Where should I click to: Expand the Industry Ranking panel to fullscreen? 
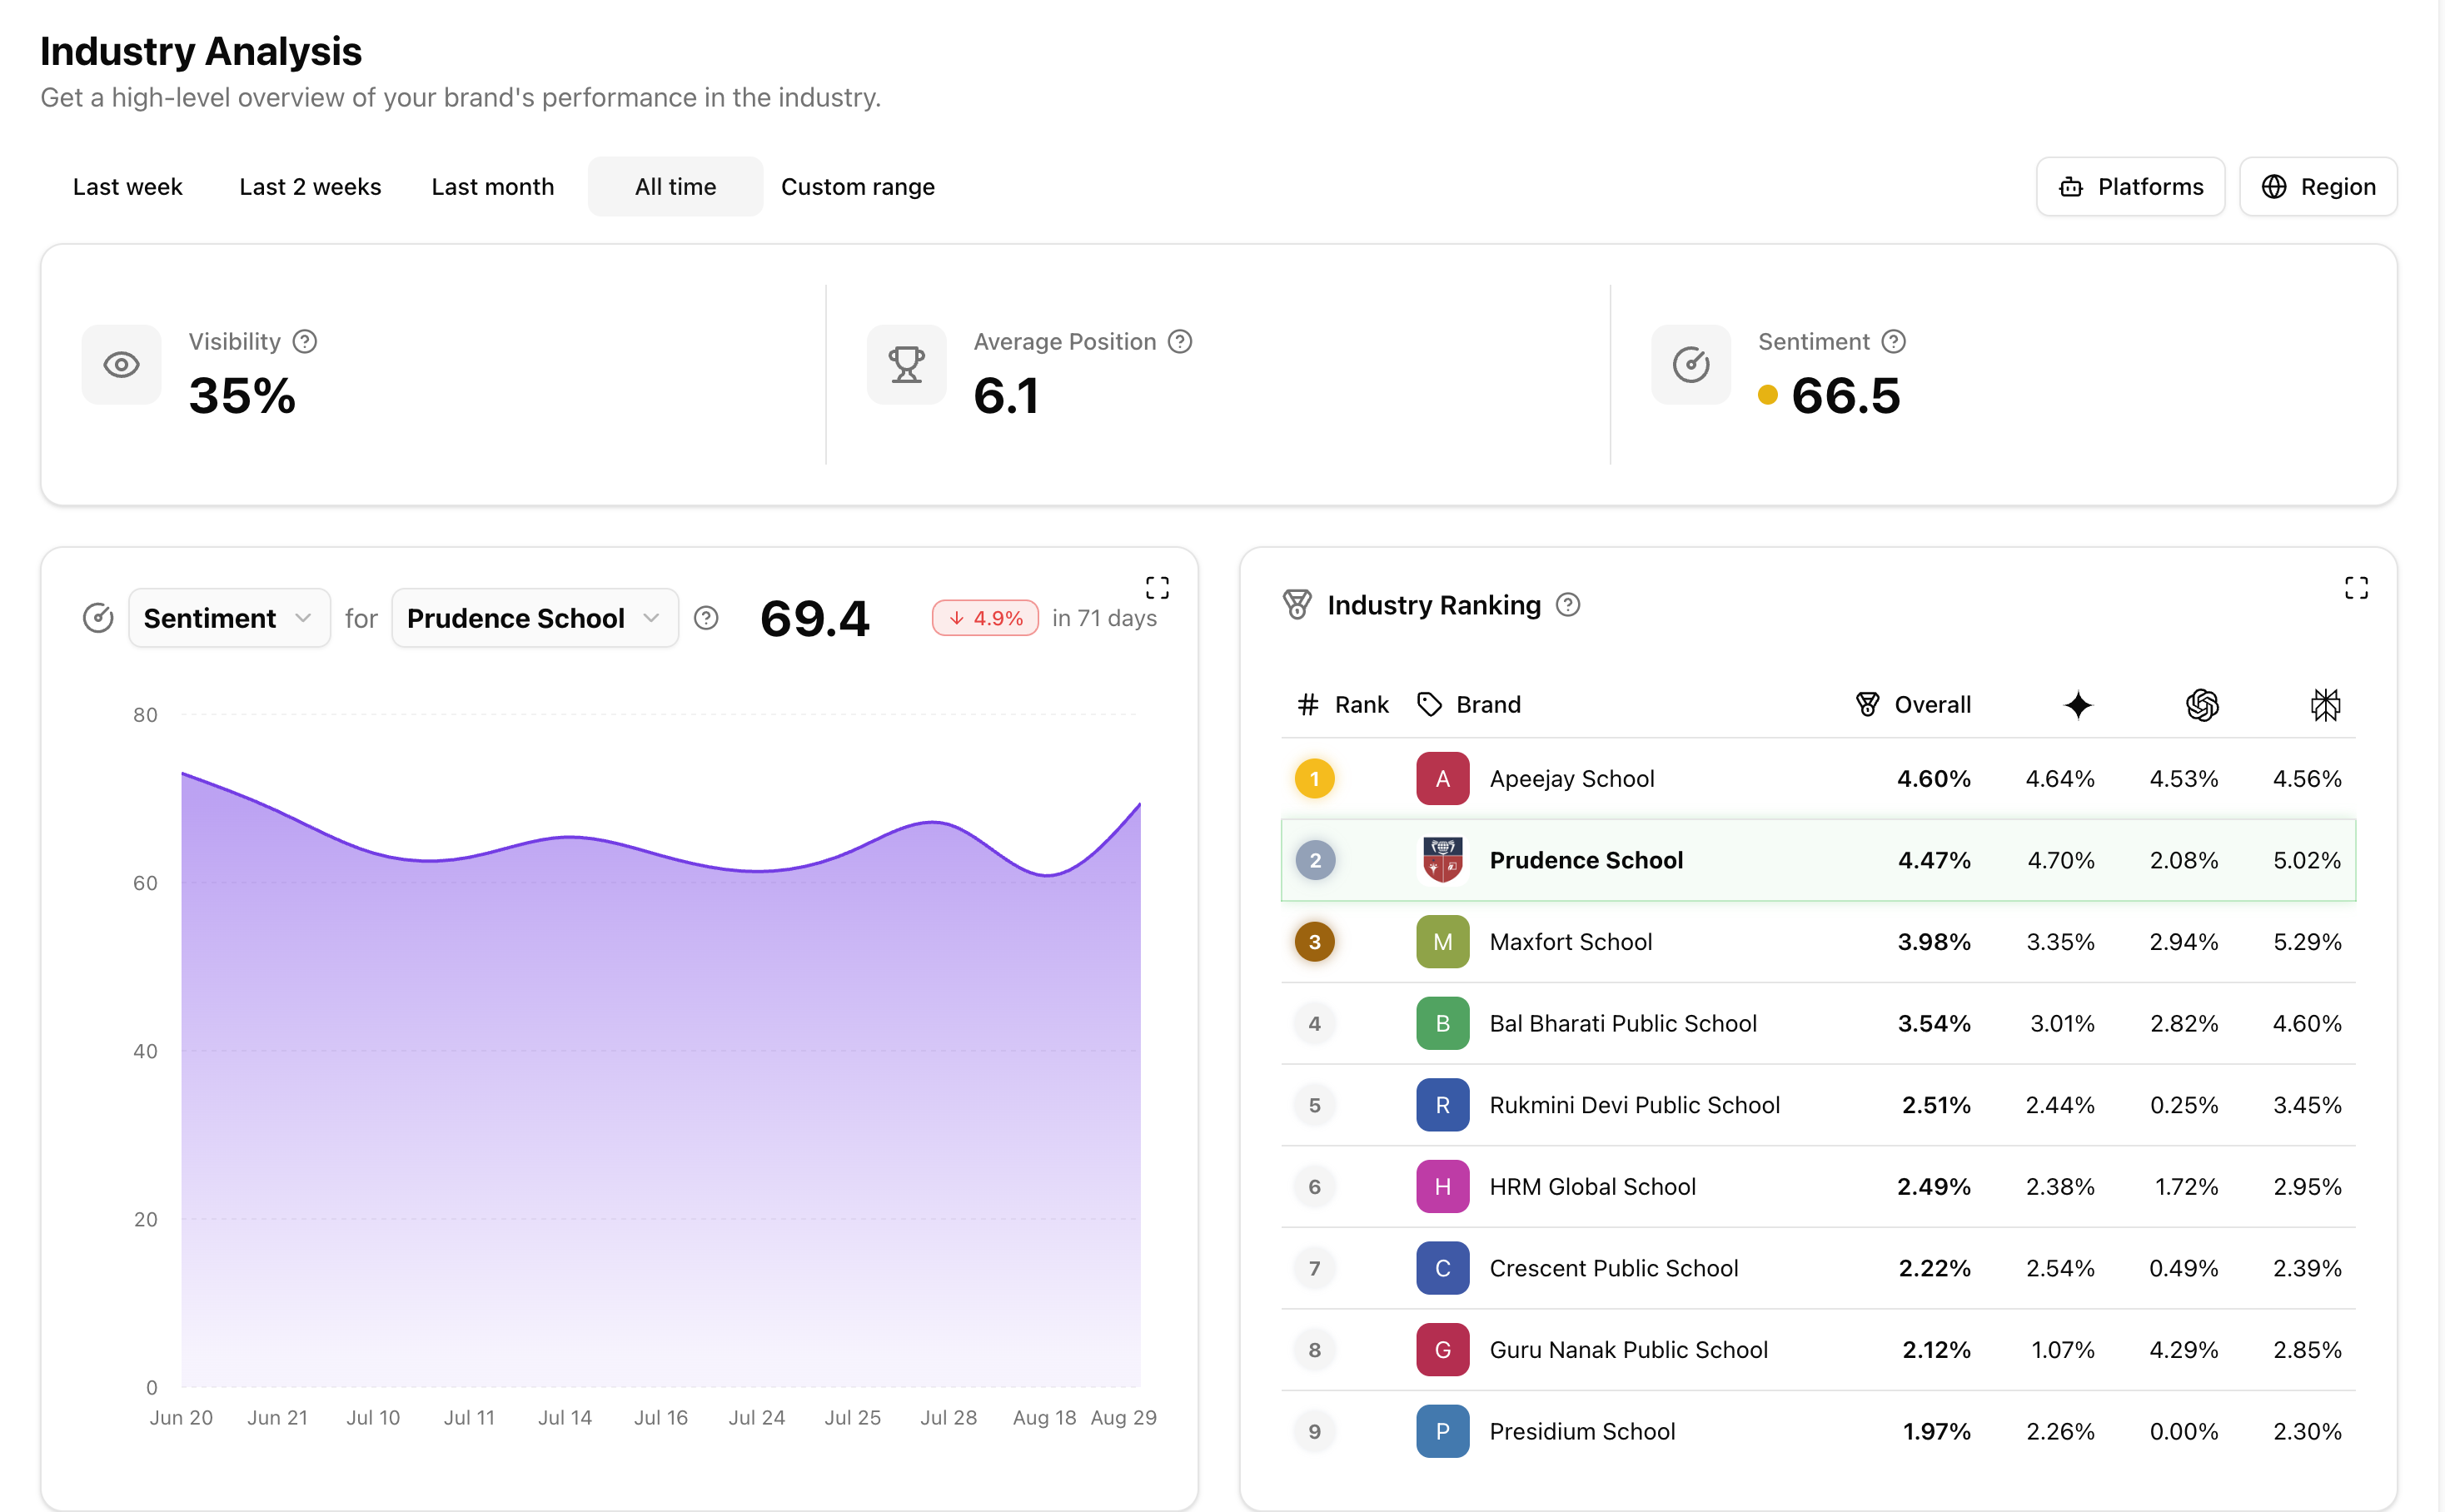(x=2356, y=587)
